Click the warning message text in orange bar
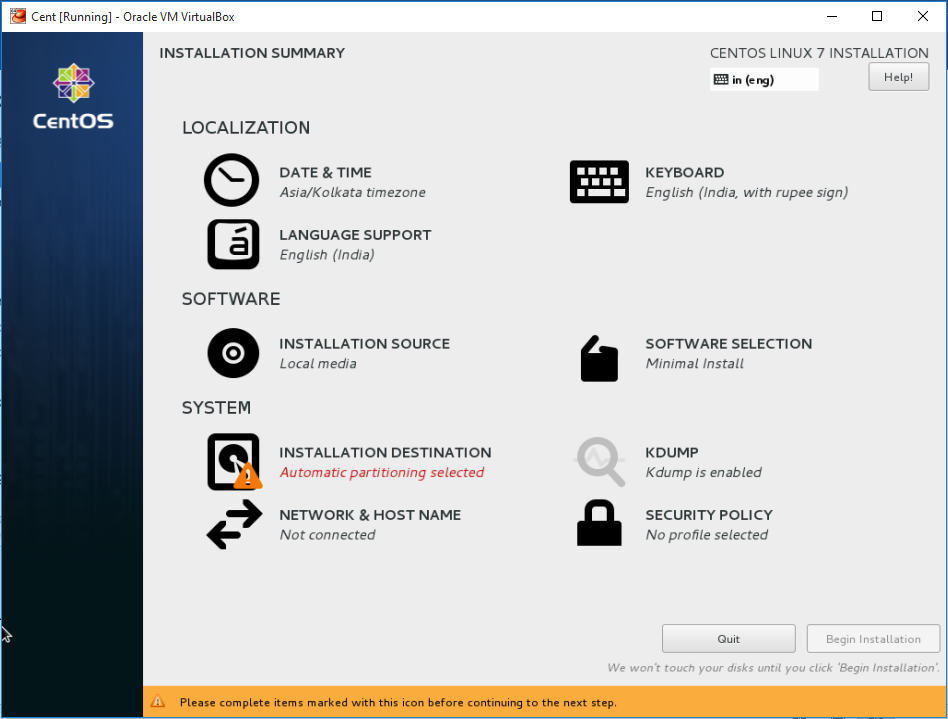The height and width of the screenshot is (719, 948). click(x=398, y=702)
